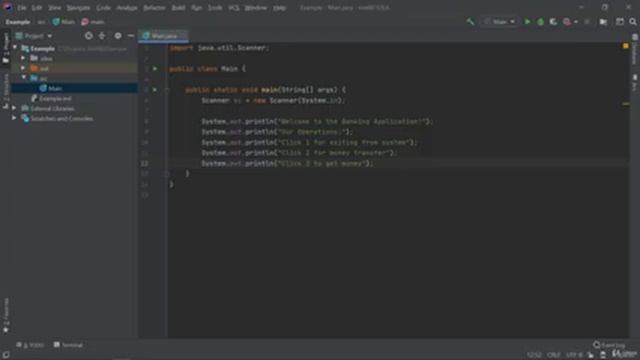Open Project panel settings gear
This screenshot has width=640, height=360.
click(118, 36)
